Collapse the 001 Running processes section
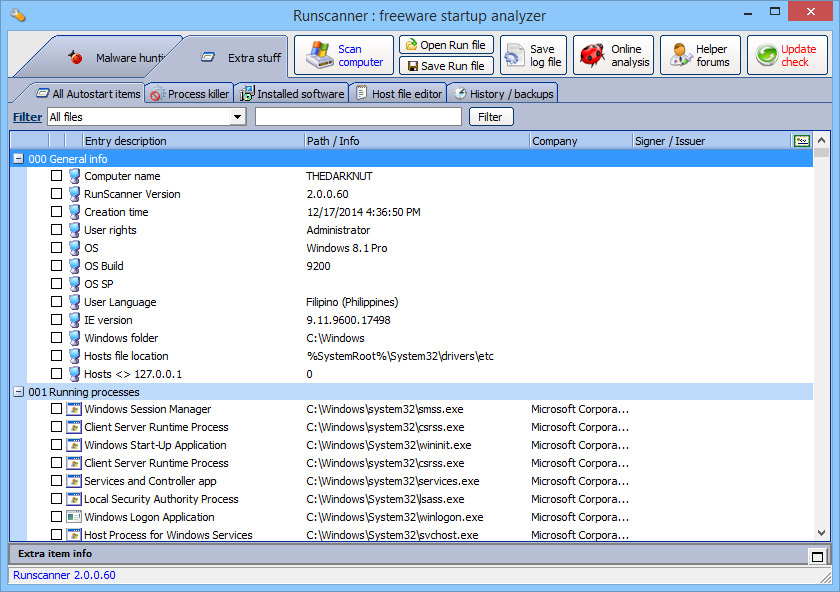Image resolution: width=840 pixels, height=592 pixels. coord(17,391)
